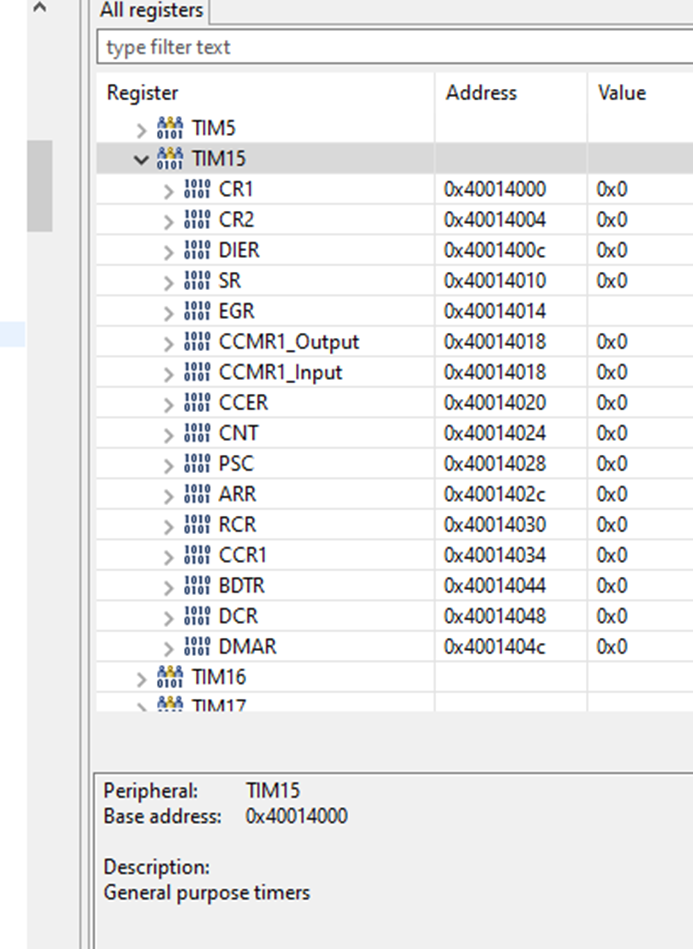Click the EGR register icon
Screen dimensions: 693x949
tap(197, 310)
